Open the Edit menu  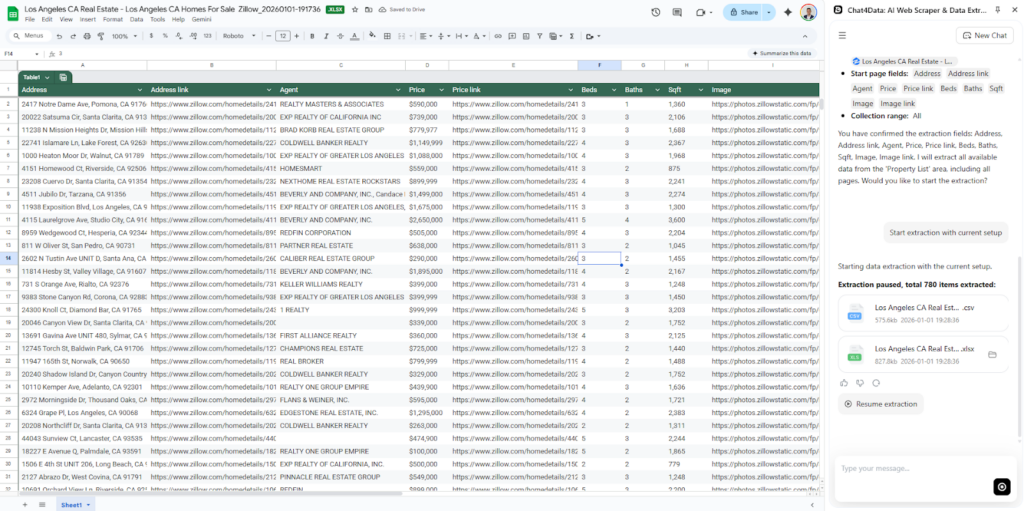(x=47, y=20)
